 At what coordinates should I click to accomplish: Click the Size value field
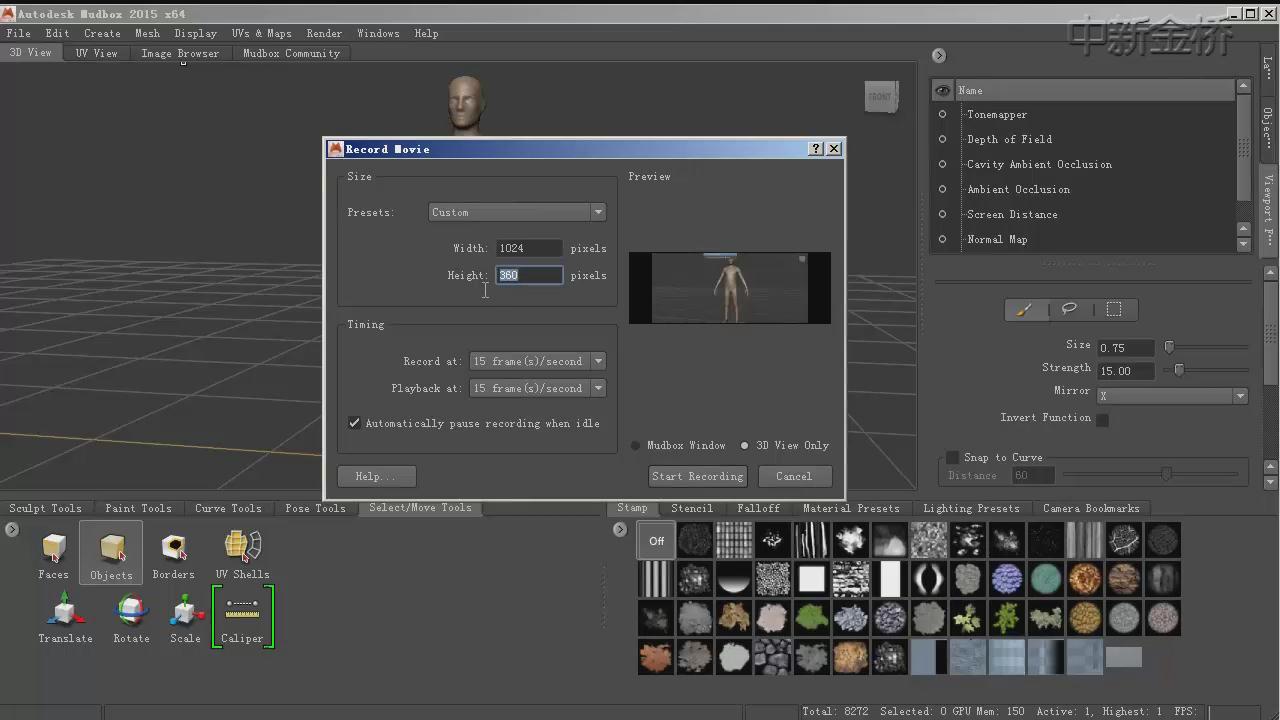[1125, 348]
